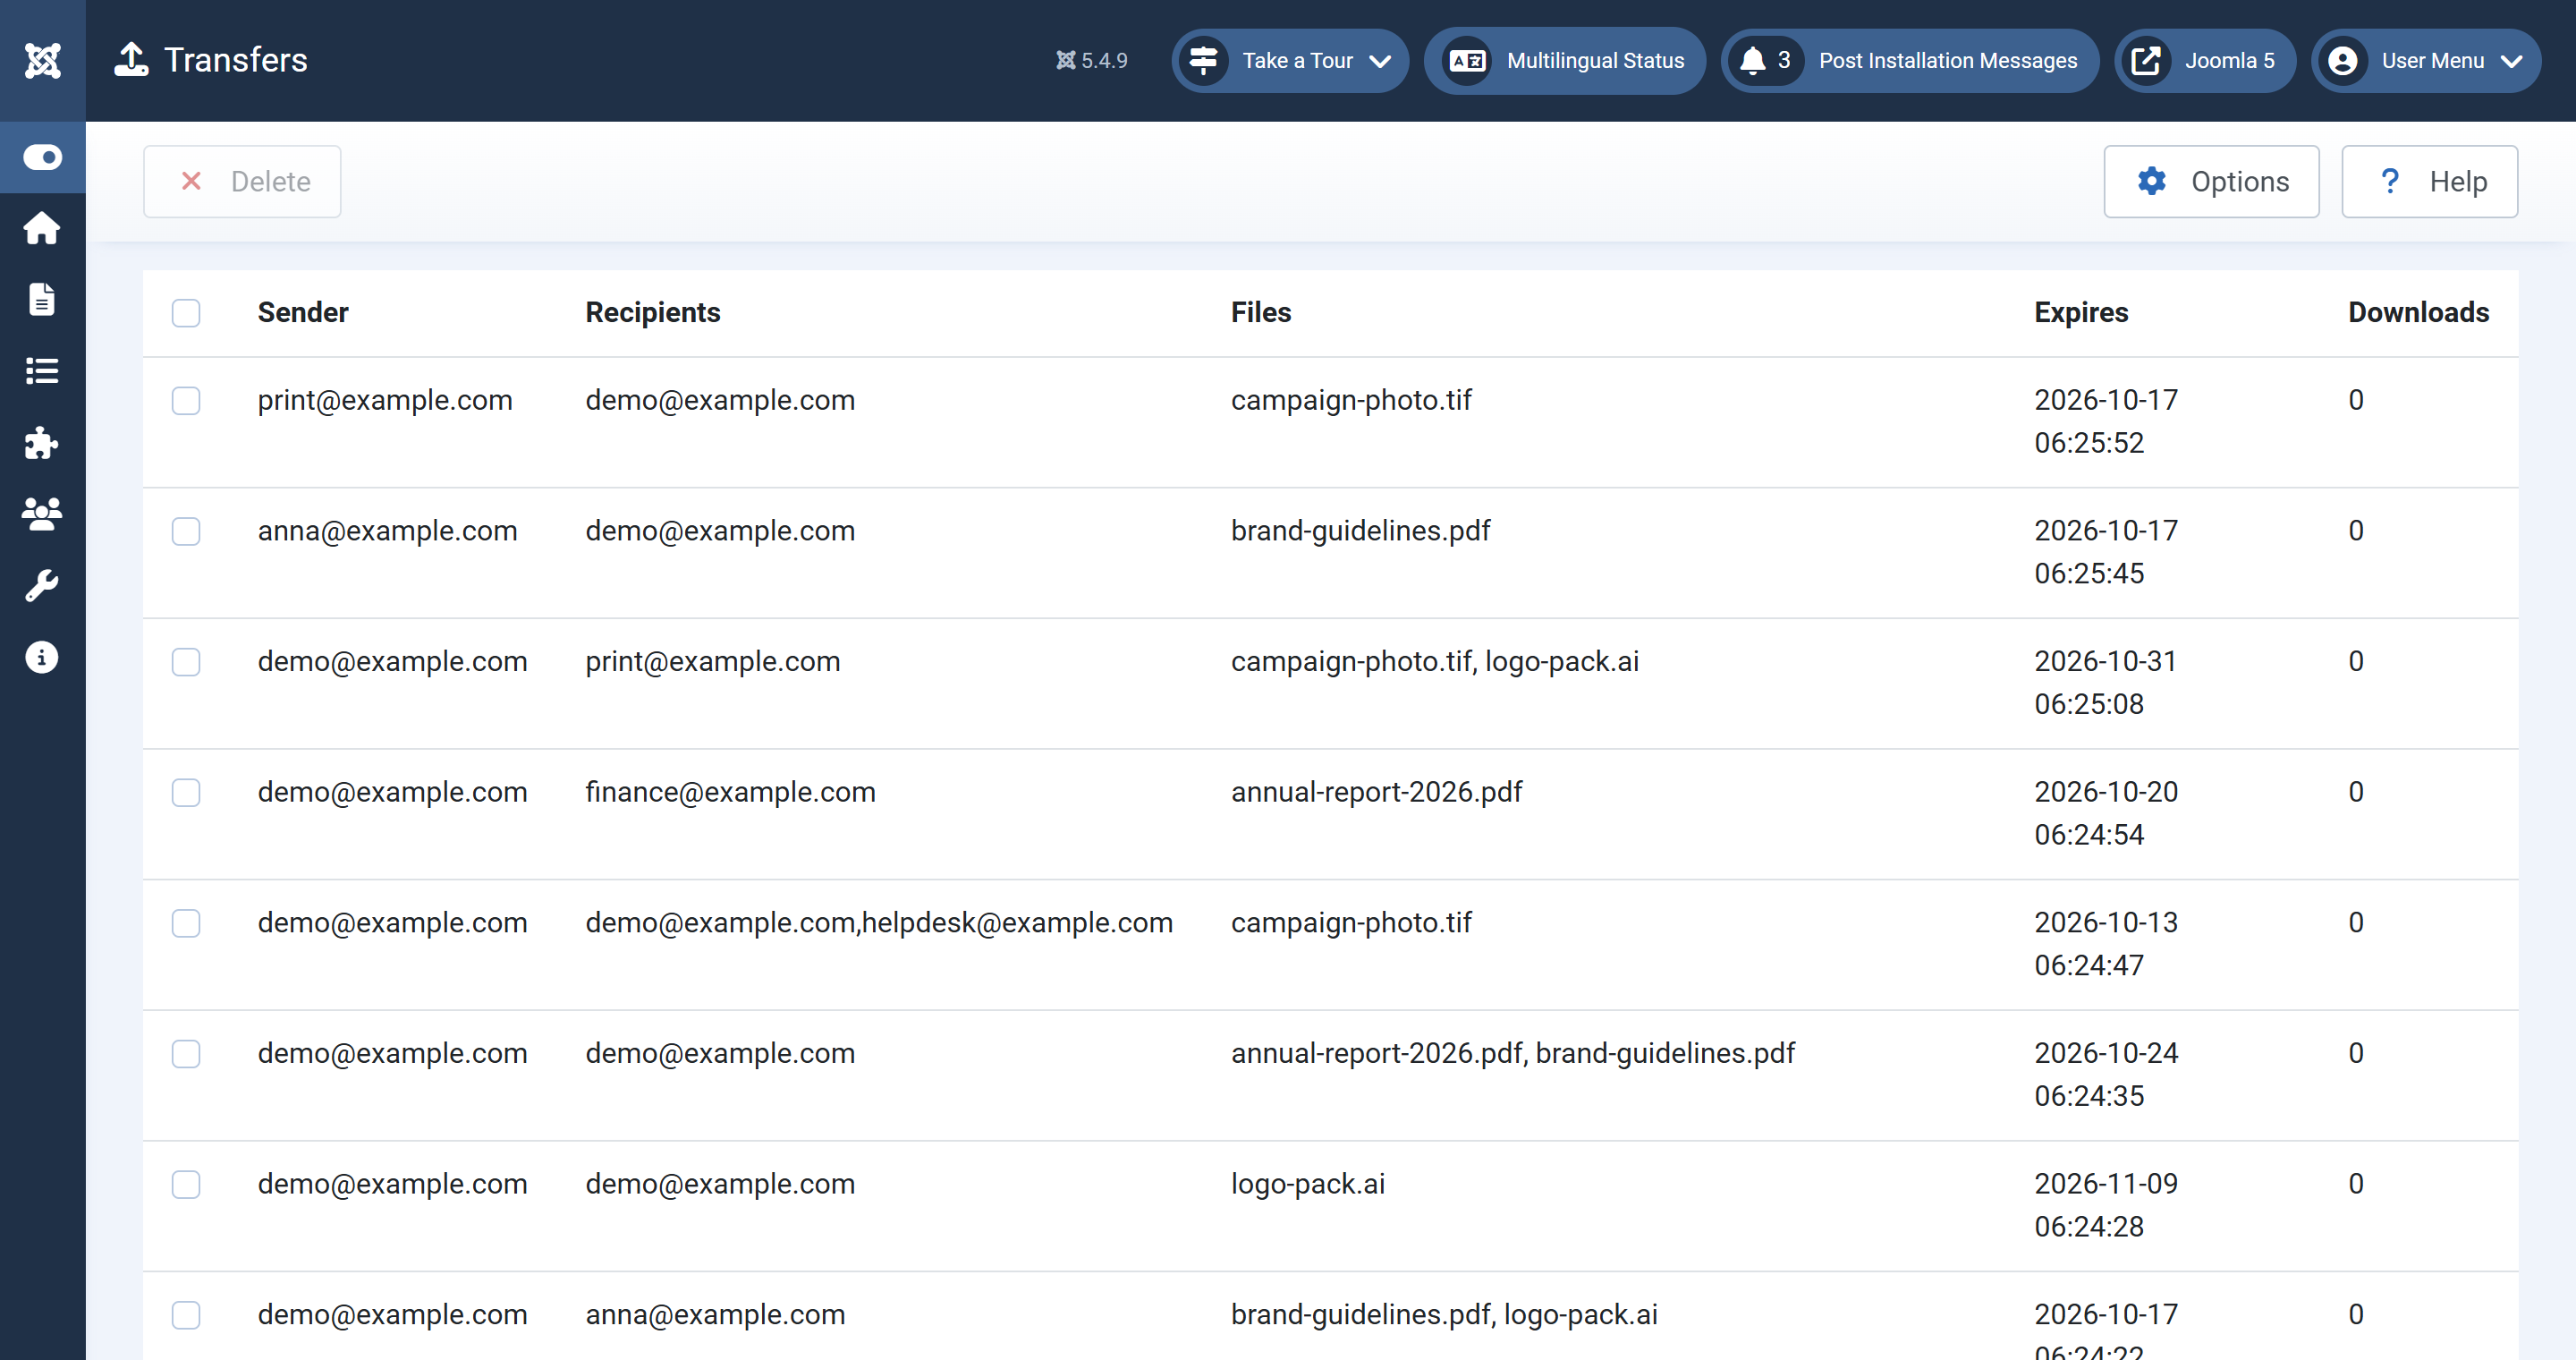
Task: Expand the Take a Tour dropdown chevron
Action: coord(1380,61)
